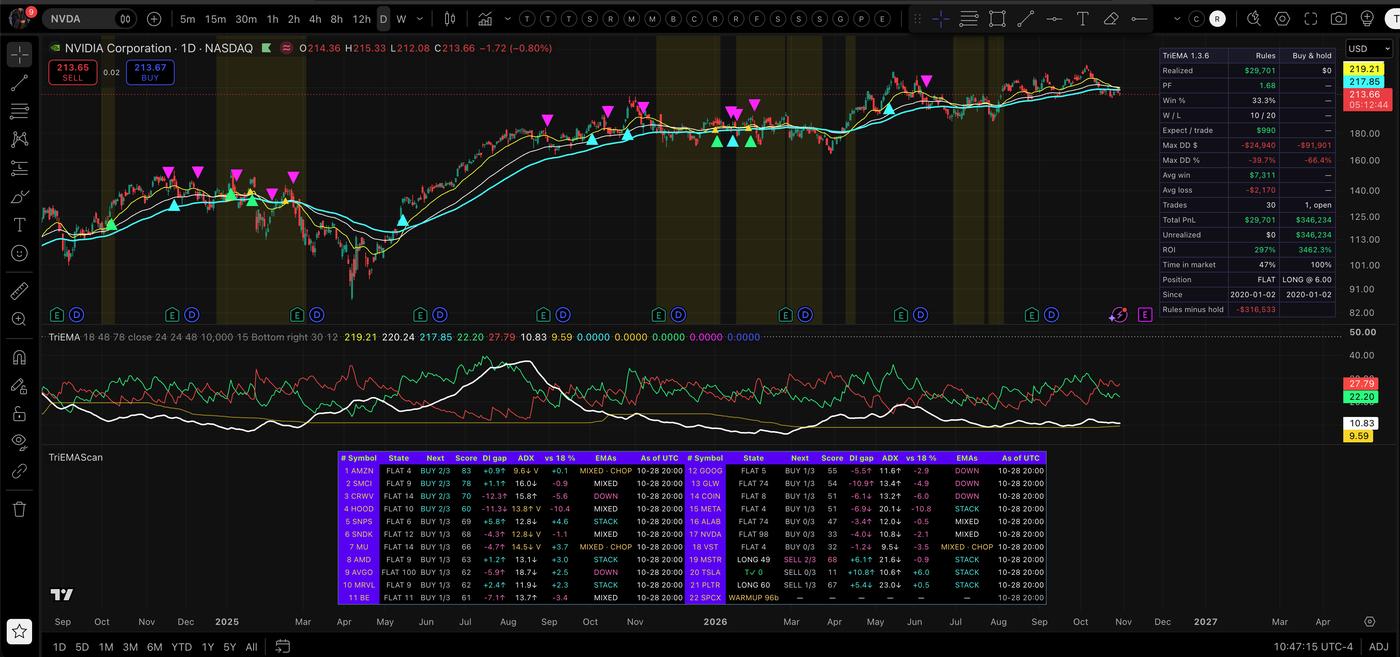Hide all drawings with the eye icon
Image resolution: width=1400 pixels, height=657 pixels.
click(19, 441)
